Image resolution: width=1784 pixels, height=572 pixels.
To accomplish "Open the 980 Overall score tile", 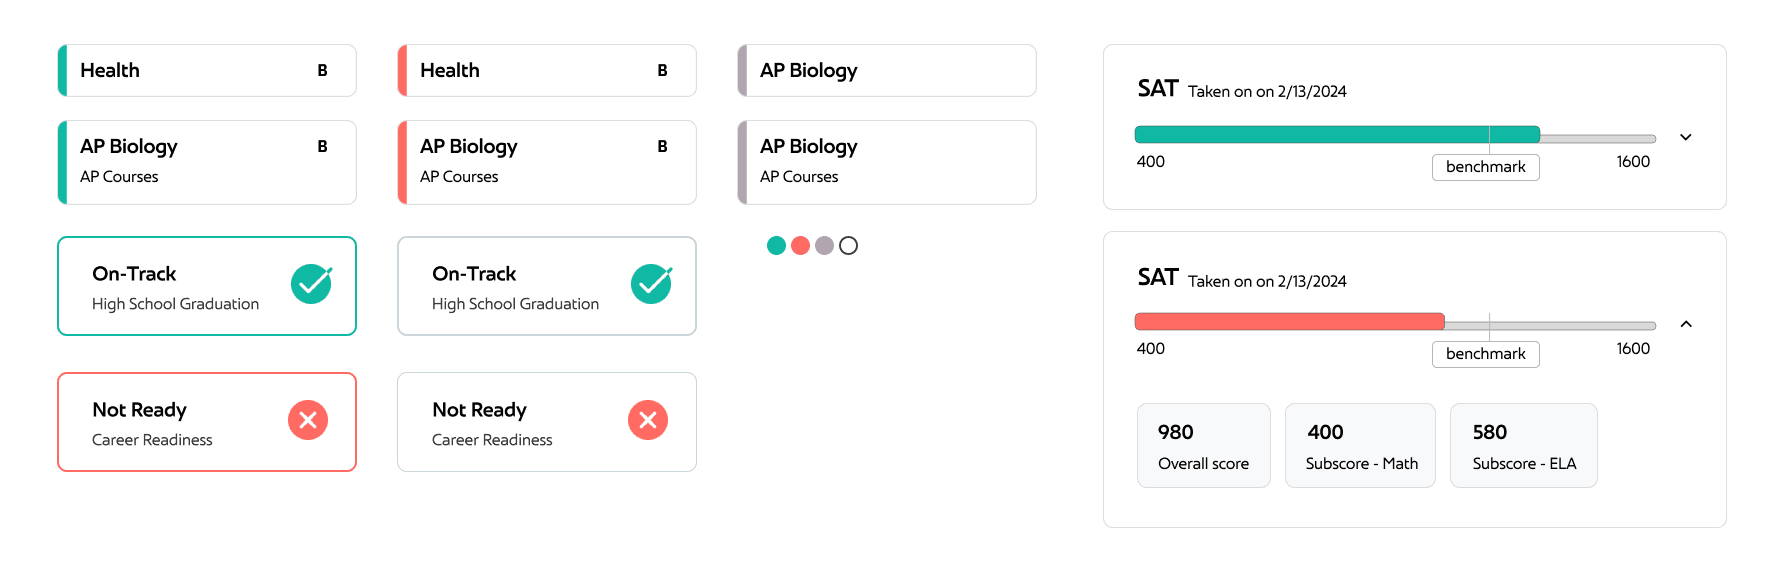I will click(1204, 446).
